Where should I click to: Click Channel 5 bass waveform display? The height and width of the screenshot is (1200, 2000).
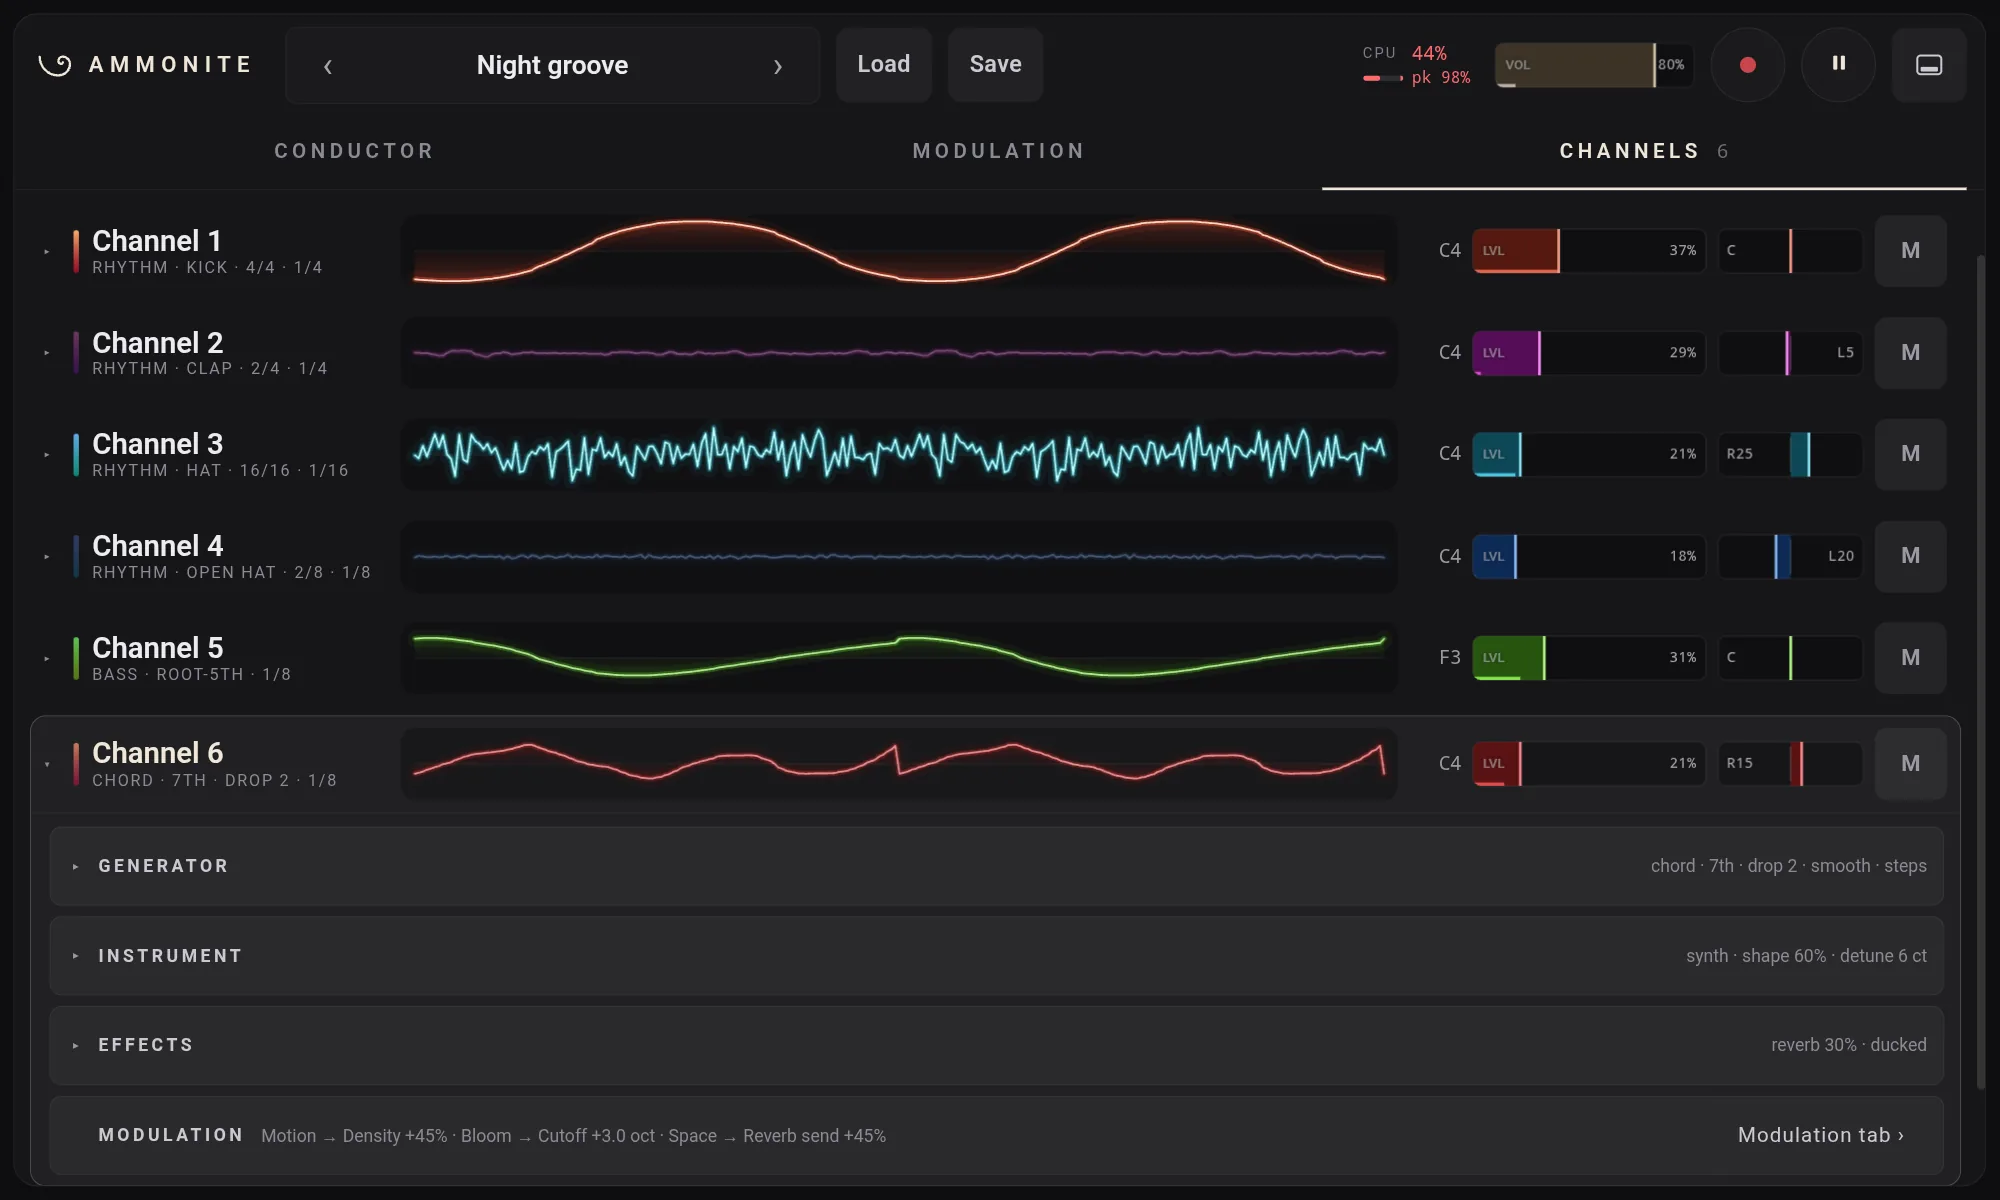tap(899, 658)
